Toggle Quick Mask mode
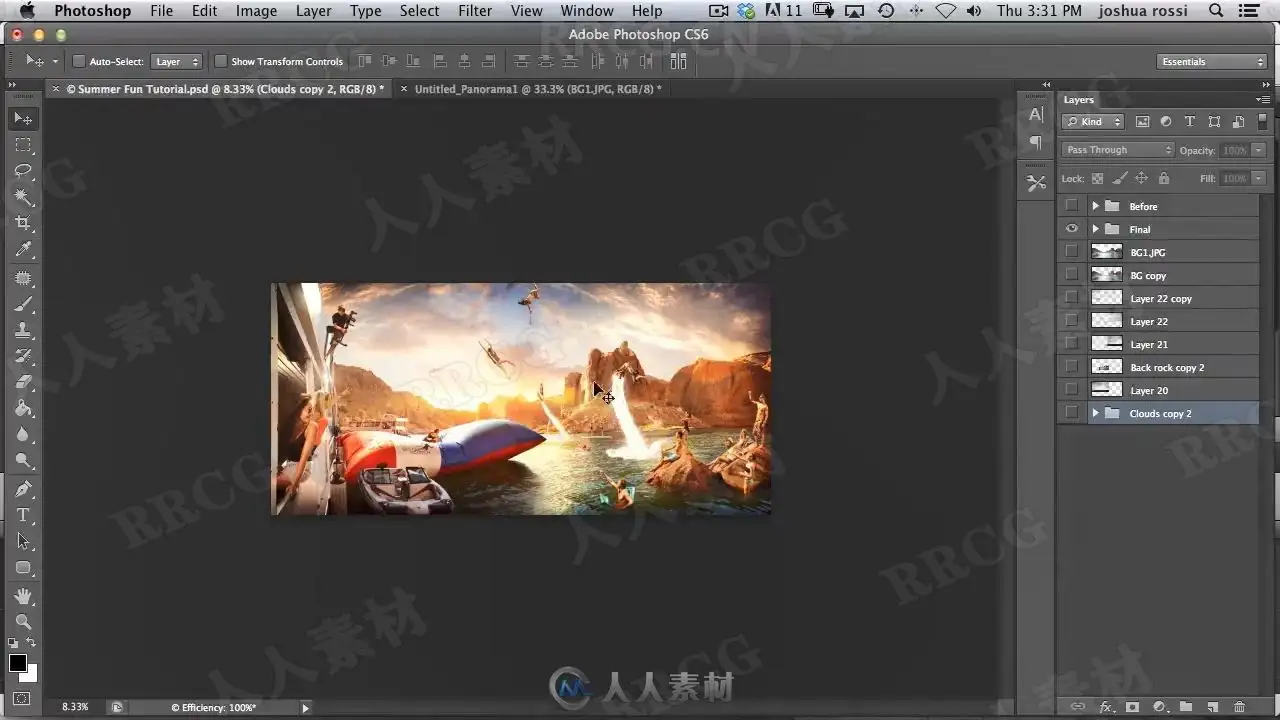 [22, 699]
